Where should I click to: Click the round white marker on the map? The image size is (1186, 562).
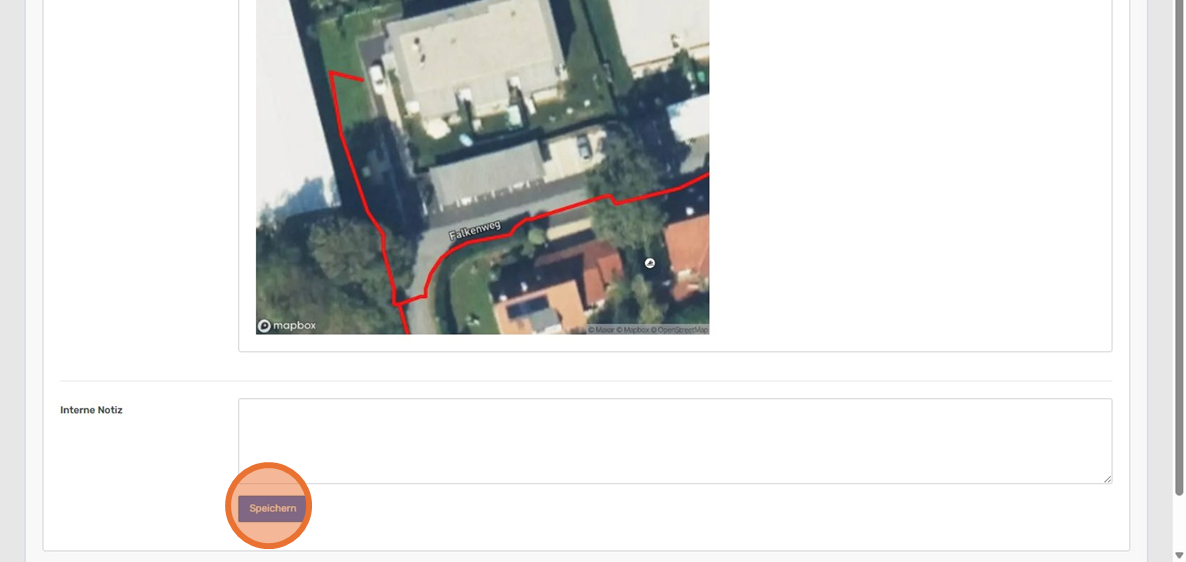pyautogui.click(x=649, y=263)
